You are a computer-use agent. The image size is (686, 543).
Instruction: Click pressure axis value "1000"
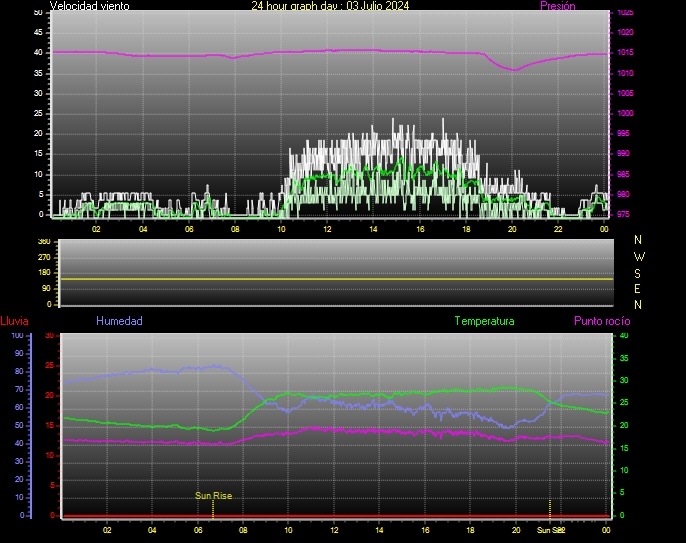[625, 113]
